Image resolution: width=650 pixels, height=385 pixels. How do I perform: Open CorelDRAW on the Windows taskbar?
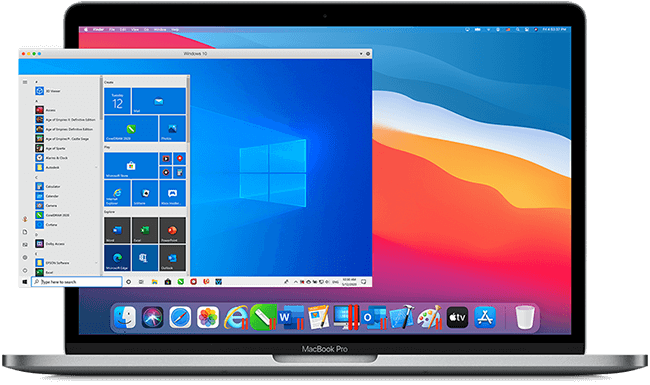pos(181,282)
